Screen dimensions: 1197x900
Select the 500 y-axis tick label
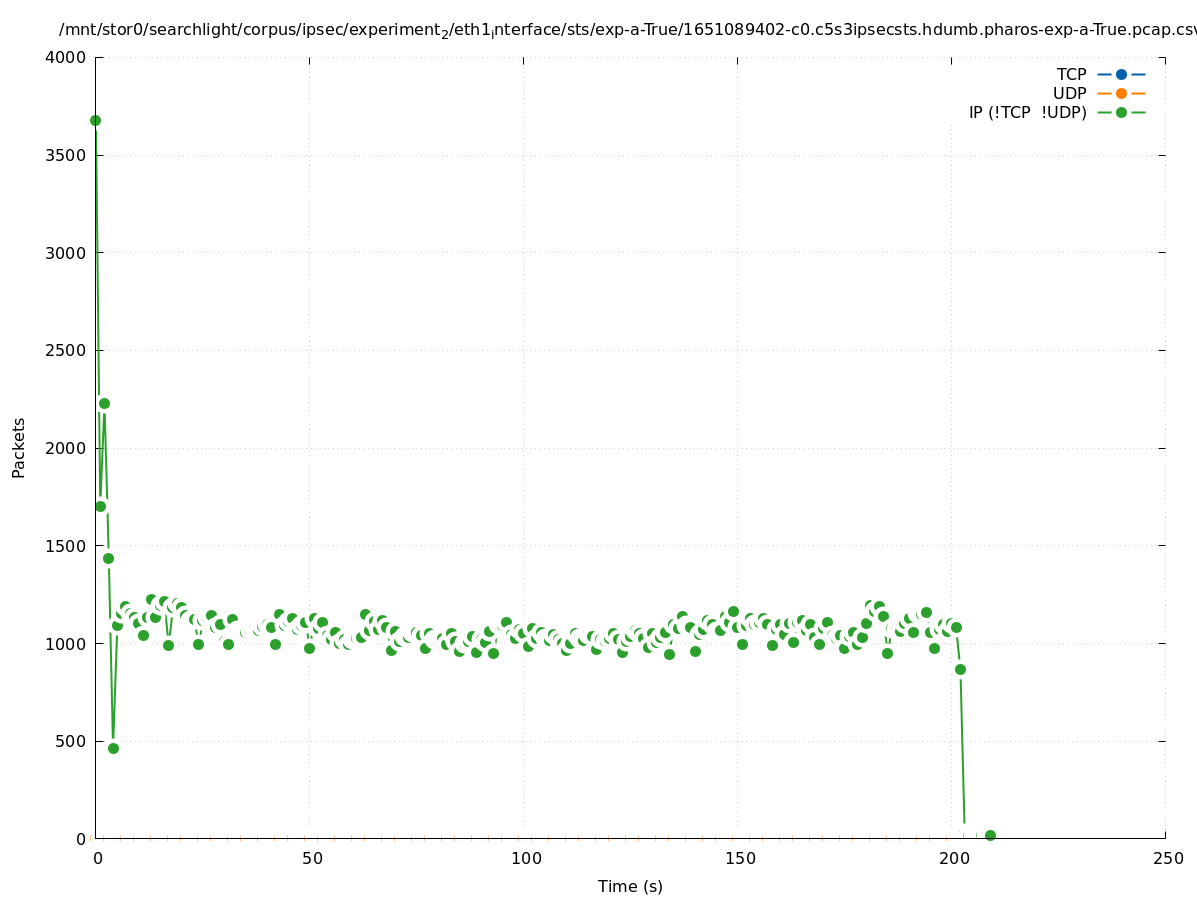pyautogui.click(x=72, y=741)
